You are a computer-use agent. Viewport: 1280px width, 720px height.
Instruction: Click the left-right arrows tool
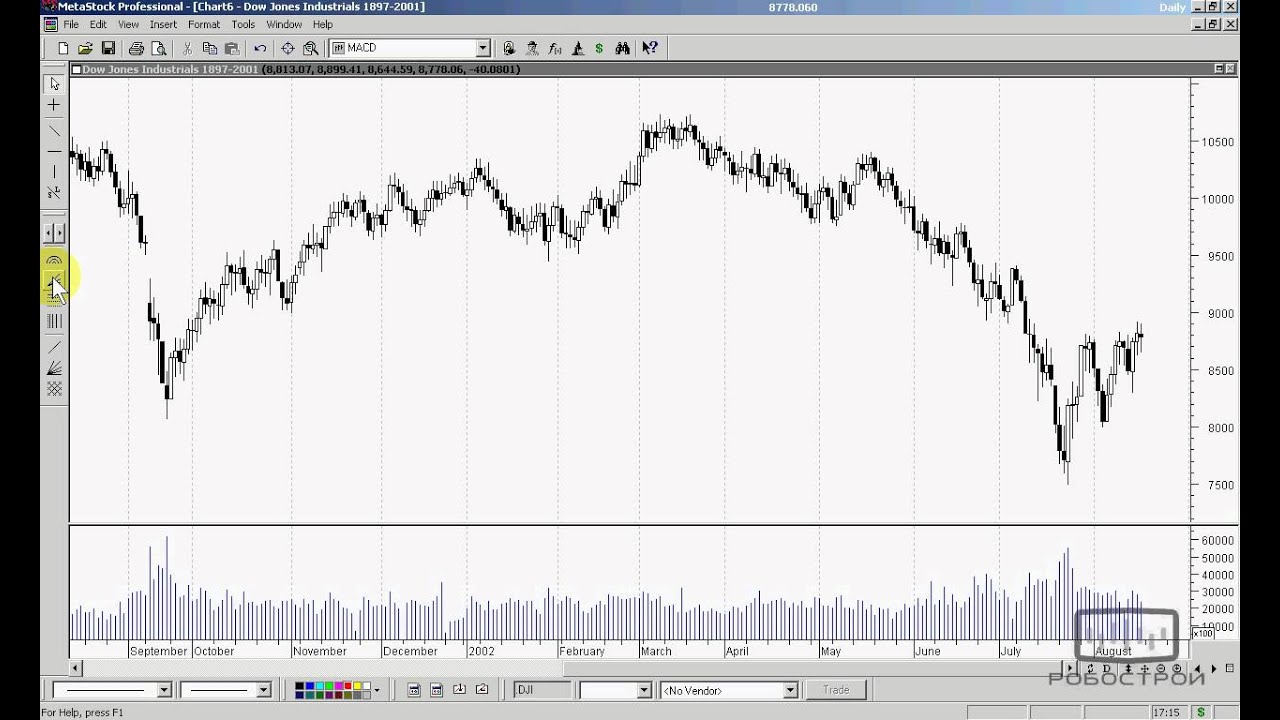pos(54,233)
